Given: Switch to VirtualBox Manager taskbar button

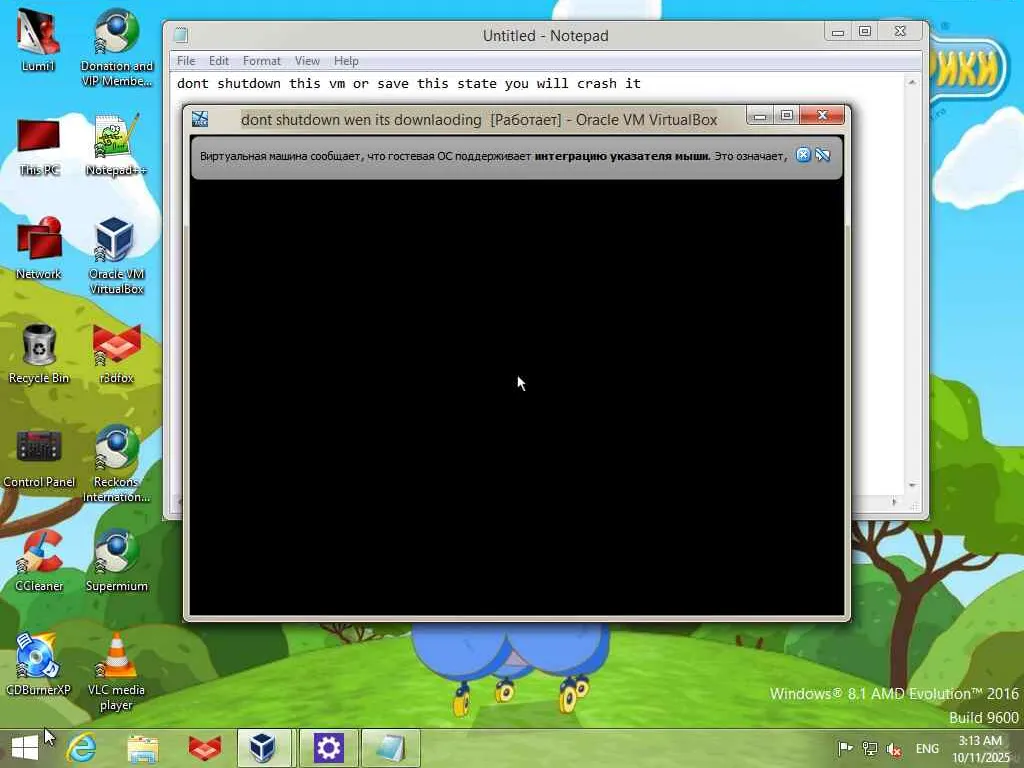Looking at the screenshot, I should 264,748.
